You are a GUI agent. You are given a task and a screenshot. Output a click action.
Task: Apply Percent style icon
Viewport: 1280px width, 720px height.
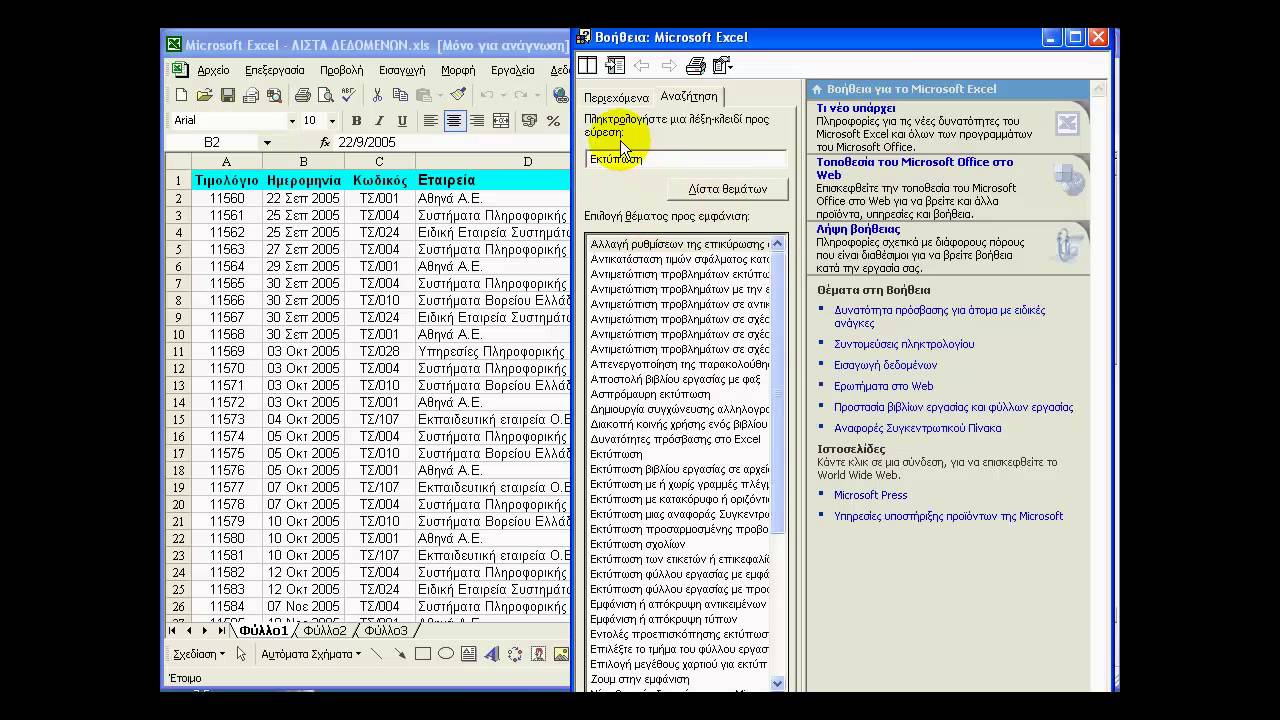click(x=553, y=120)
